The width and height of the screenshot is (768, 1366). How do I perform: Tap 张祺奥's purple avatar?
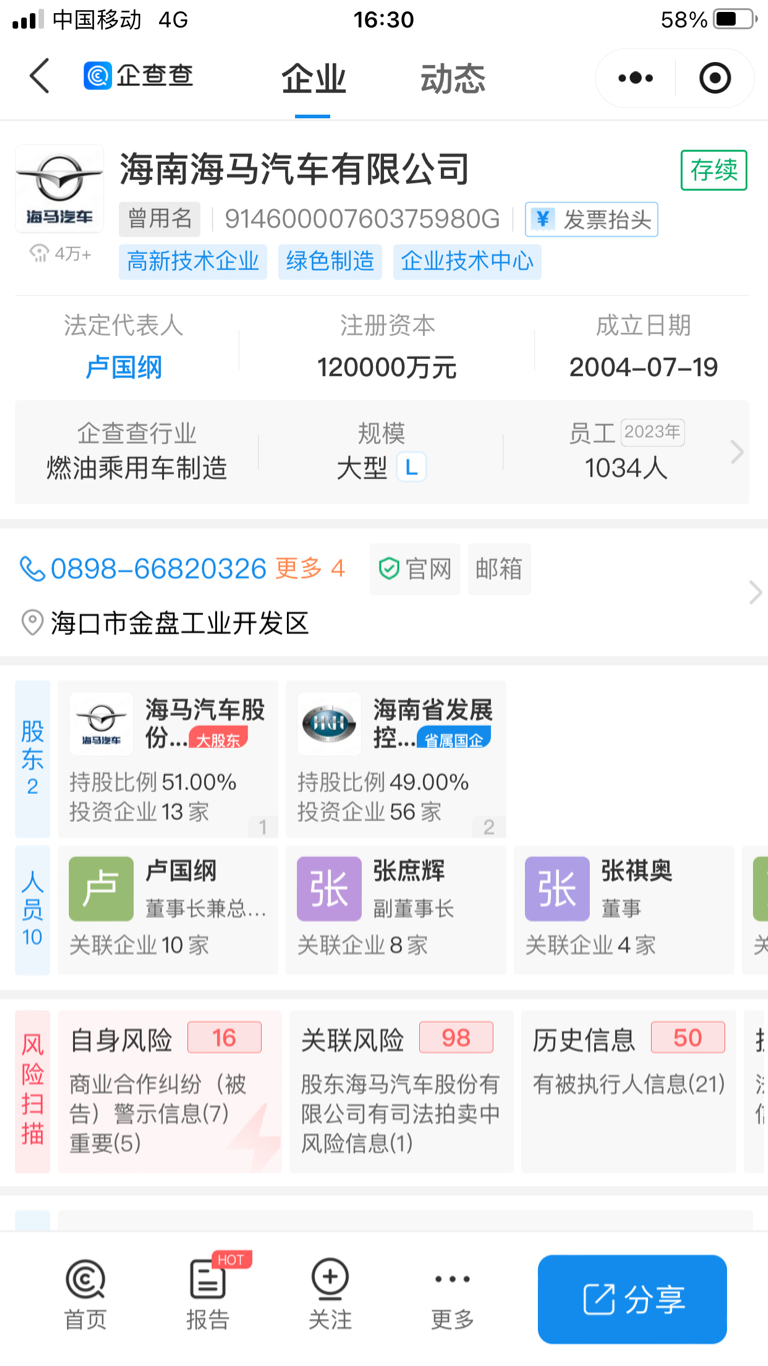coord(557,889)
